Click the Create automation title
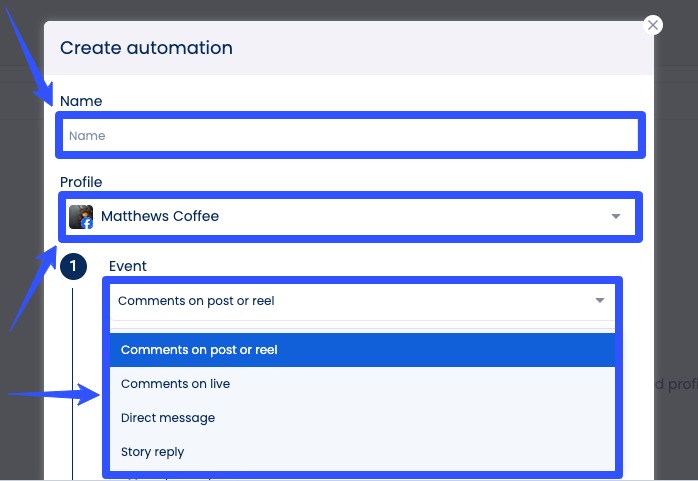Viewport: 698px width, 481px height. tap(146, 48)
